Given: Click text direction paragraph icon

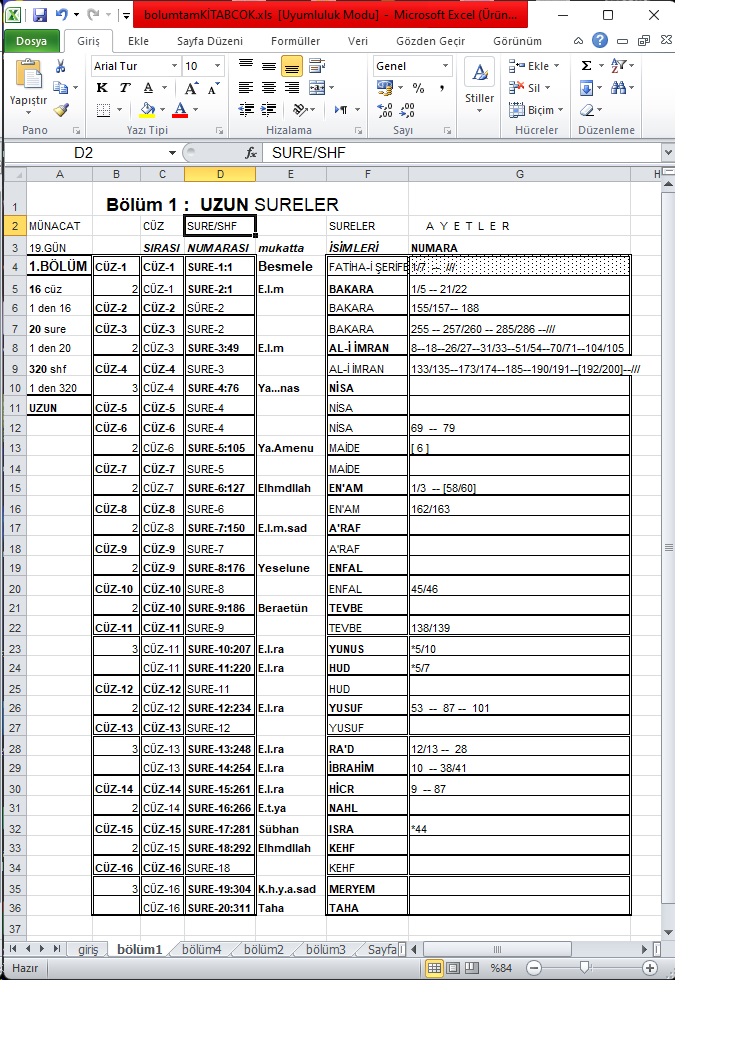Looking at the screenshot, I should tap(341, 110).
